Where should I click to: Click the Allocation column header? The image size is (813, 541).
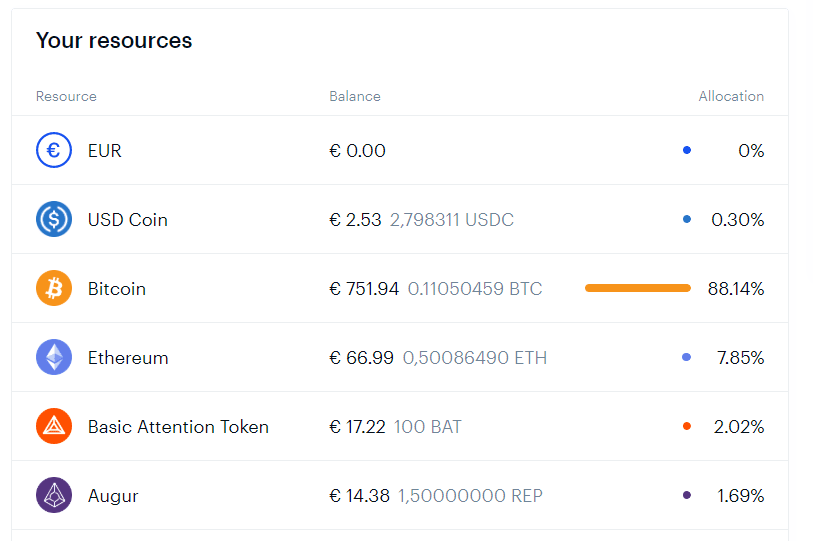731,96
